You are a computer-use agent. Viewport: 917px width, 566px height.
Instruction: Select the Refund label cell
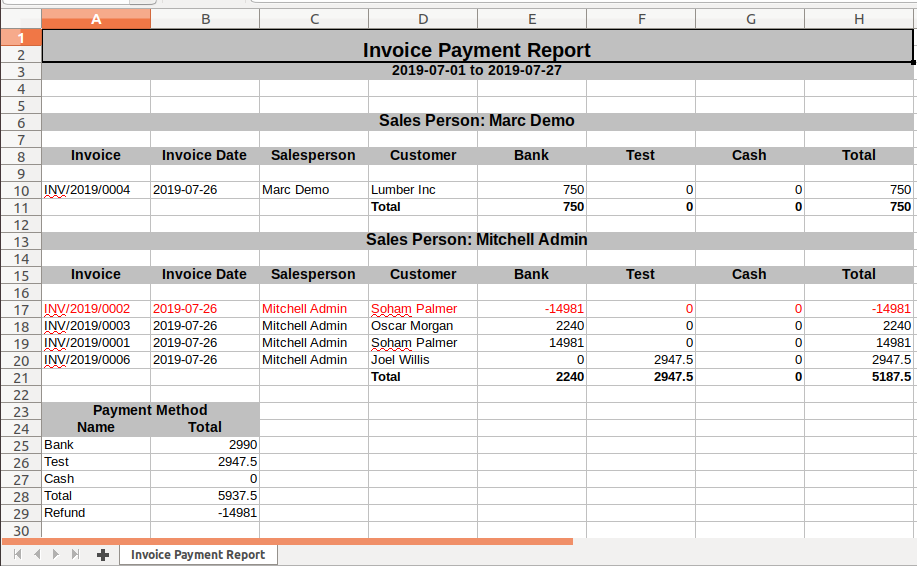[x=96, y=513]
